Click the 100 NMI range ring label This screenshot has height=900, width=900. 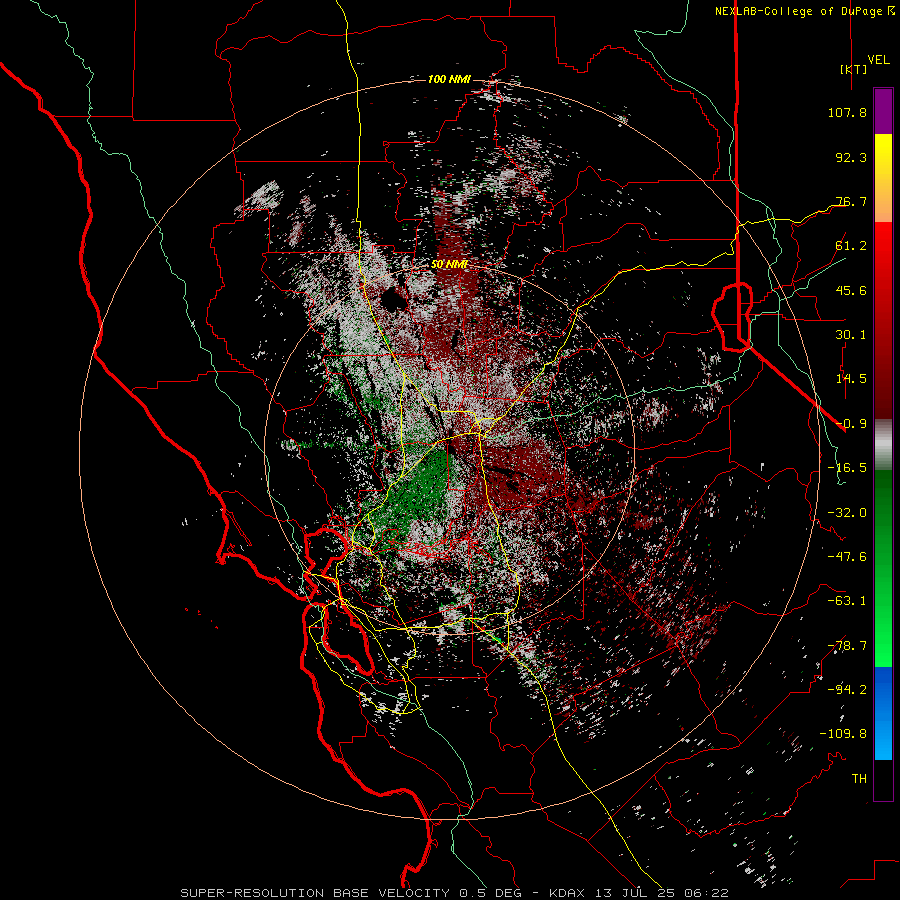pyautogui.click(x=449, y=79)
